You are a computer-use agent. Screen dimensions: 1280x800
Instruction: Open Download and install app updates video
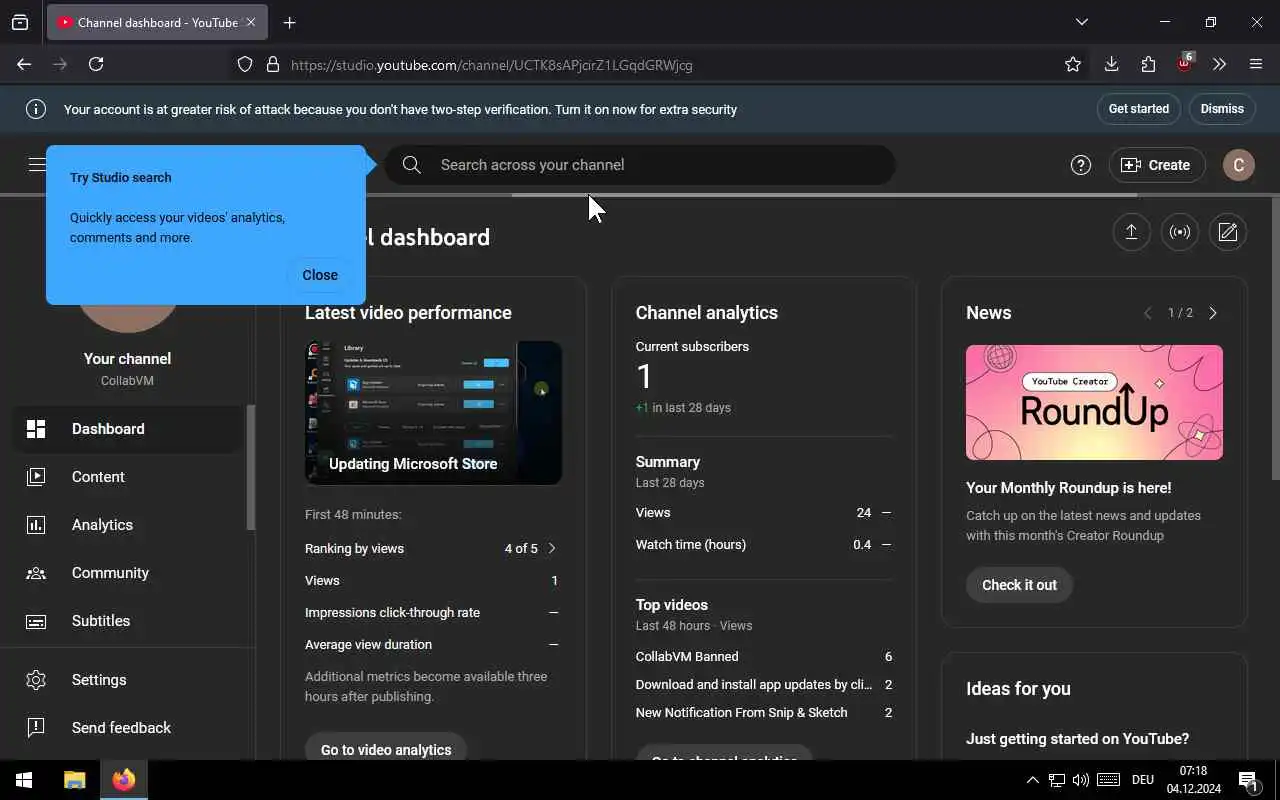754,685
